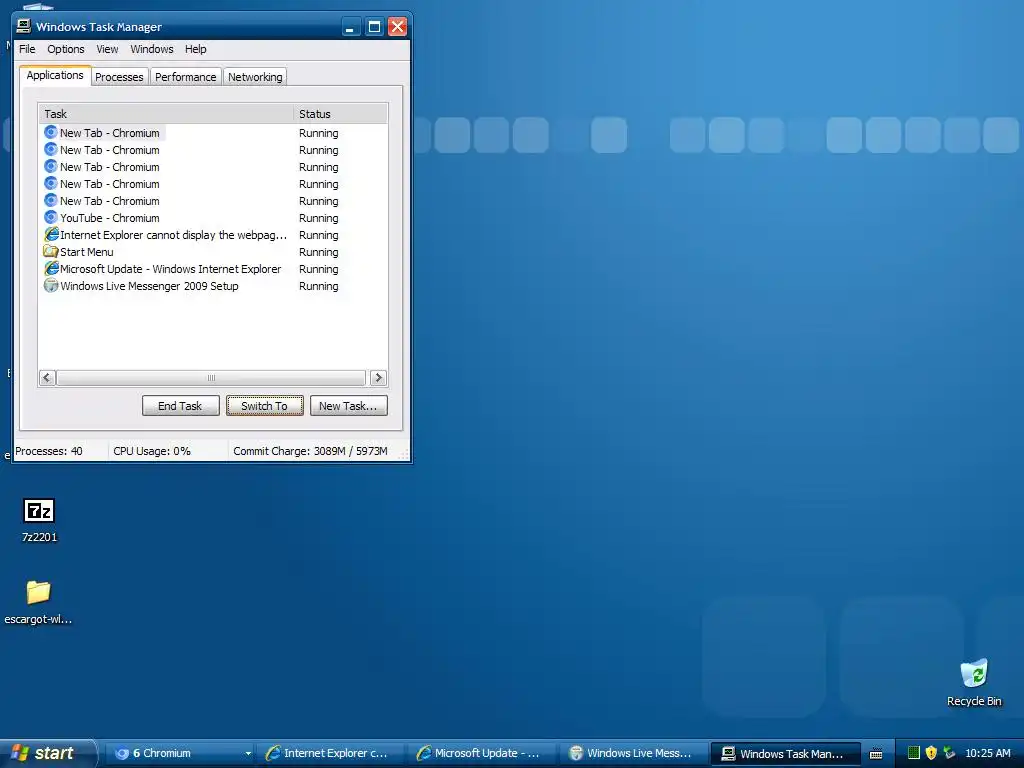Select the Recycle Bin desktop icon
The width and height of the screenshot is (1024, 768).
[974, 682]
